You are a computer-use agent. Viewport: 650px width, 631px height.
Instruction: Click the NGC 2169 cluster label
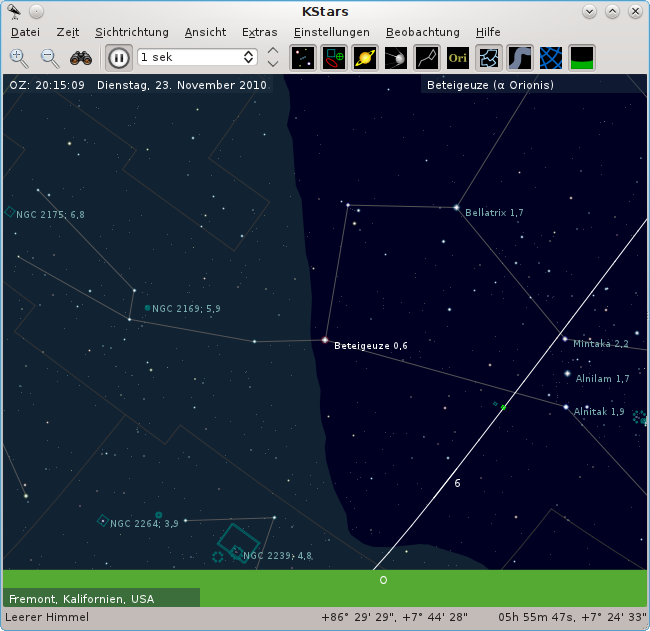click(185, 309)
